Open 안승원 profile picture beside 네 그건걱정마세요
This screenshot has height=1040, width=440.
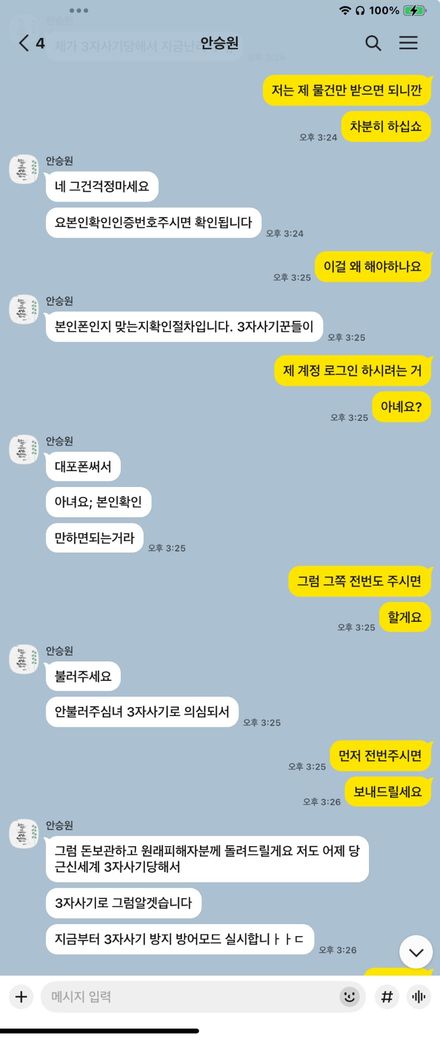(23, 170)
